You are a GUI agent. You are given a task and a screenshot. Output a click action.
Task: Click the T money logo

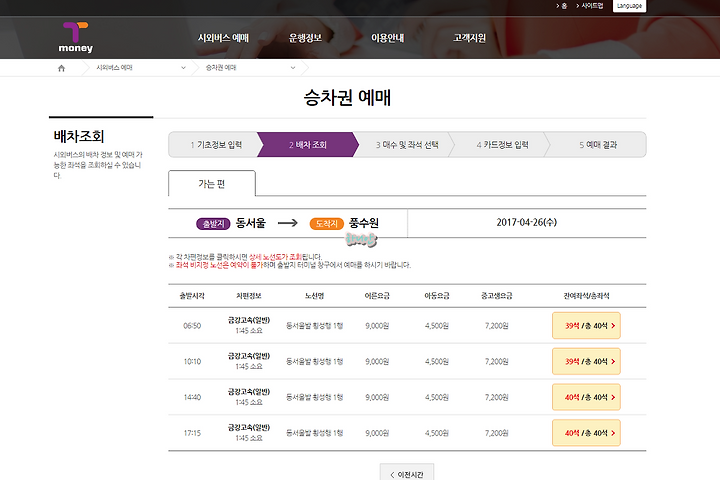pyautogui.click(x=76, y=37)
